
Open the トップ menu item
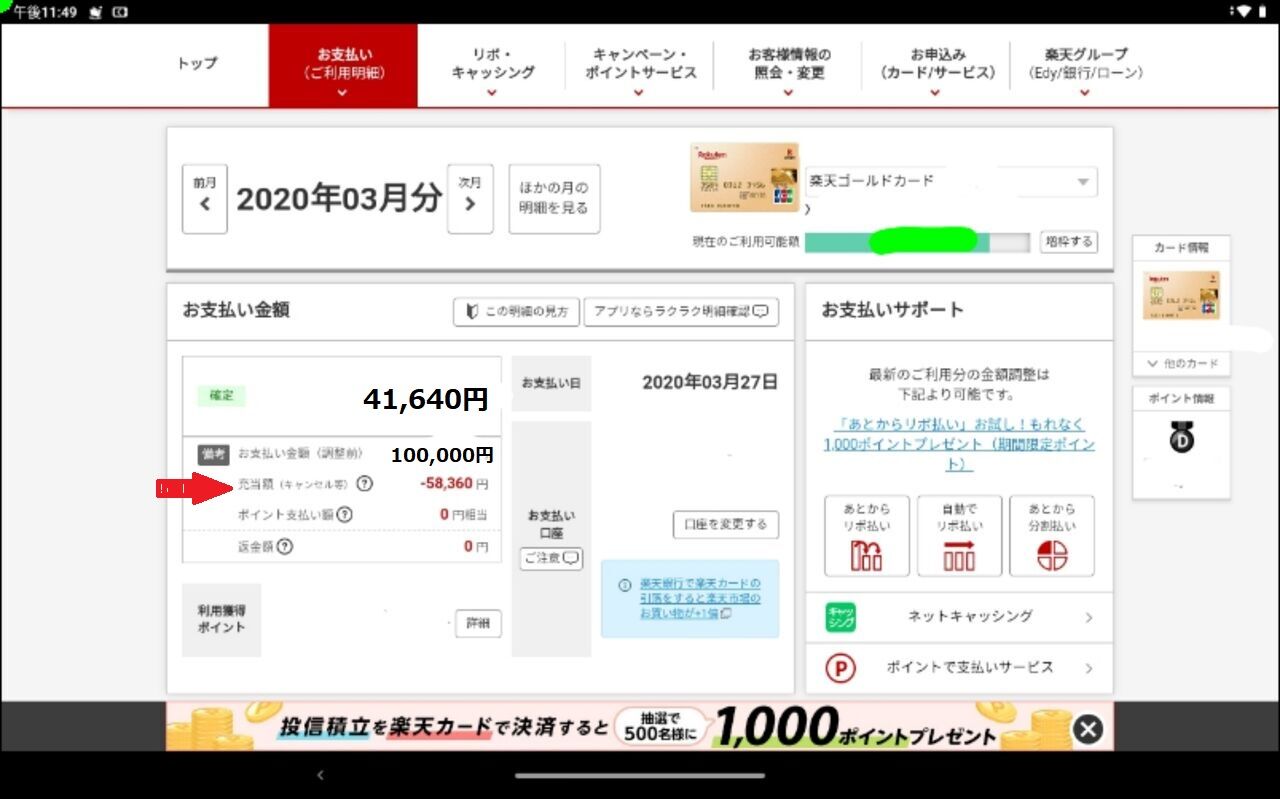pos(197,63)
